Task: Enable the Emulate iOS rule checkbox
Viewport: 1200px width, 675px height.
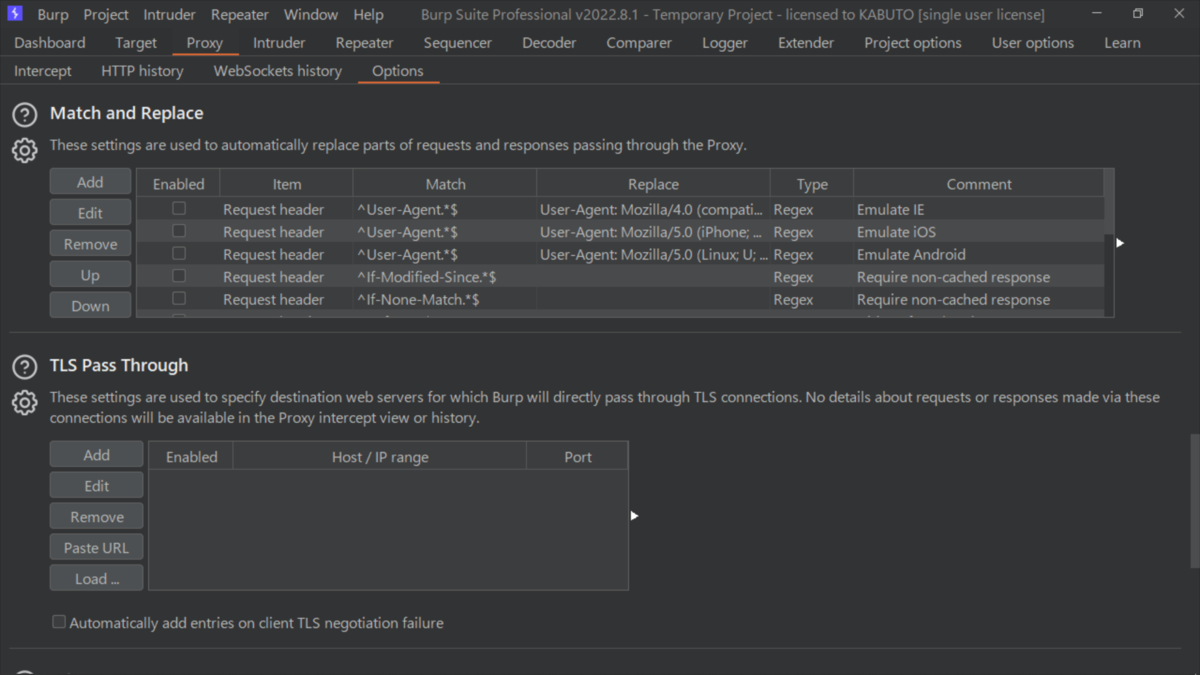Action: pyautogui.click(x=179, y=231)
